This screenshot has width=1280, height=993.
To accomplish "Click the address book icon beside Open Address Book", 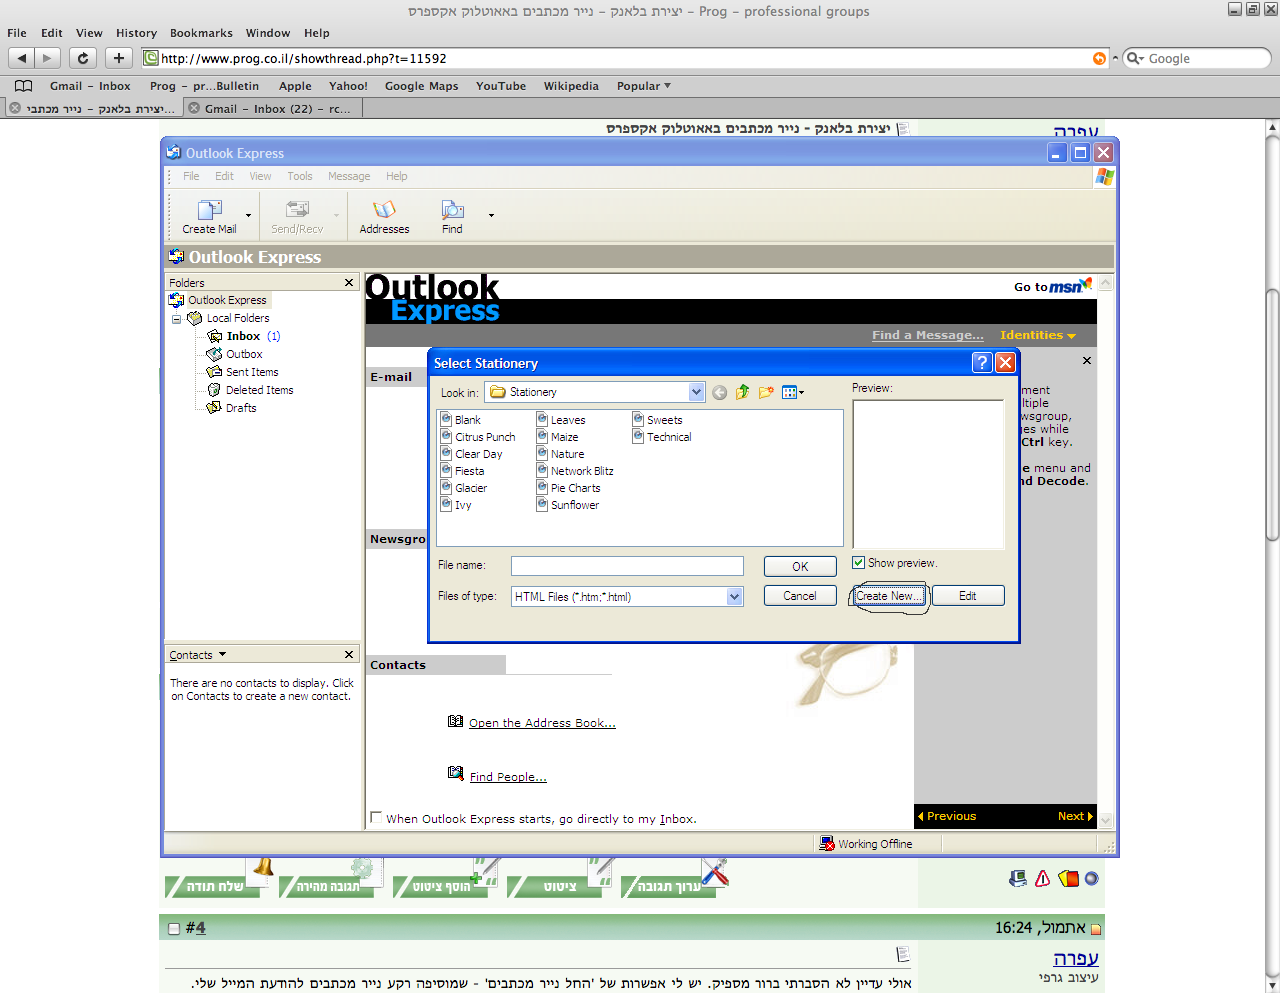I will (x=456, y=721).
